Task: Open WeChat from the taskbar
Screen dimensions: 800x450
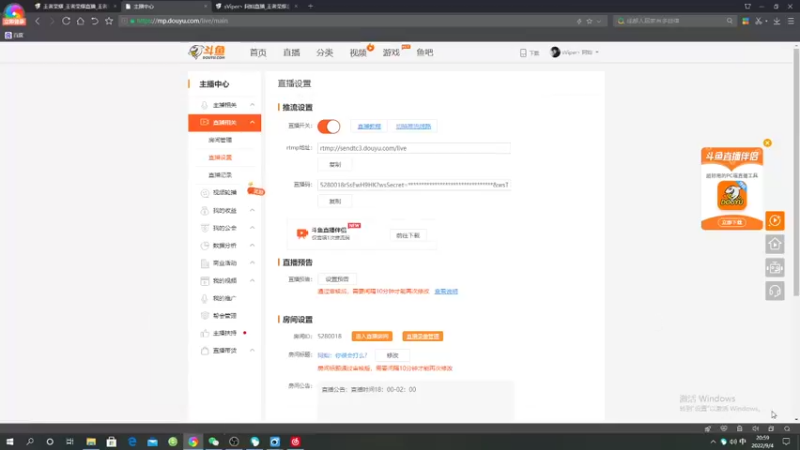Action: click(x=214, y=441)
